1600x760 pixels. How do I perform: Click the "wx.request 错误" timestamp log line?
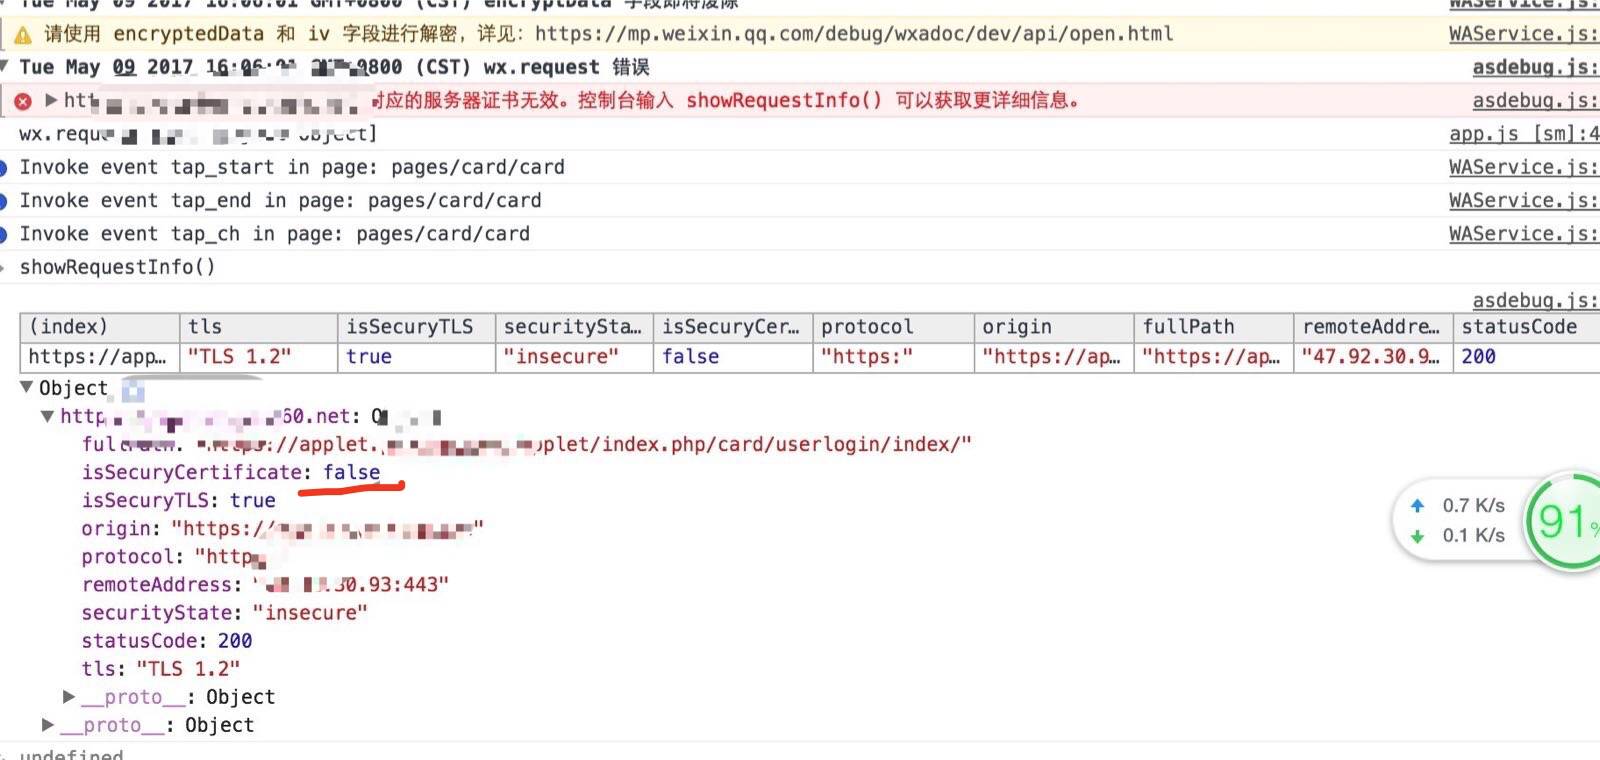(x=334, y=67)
